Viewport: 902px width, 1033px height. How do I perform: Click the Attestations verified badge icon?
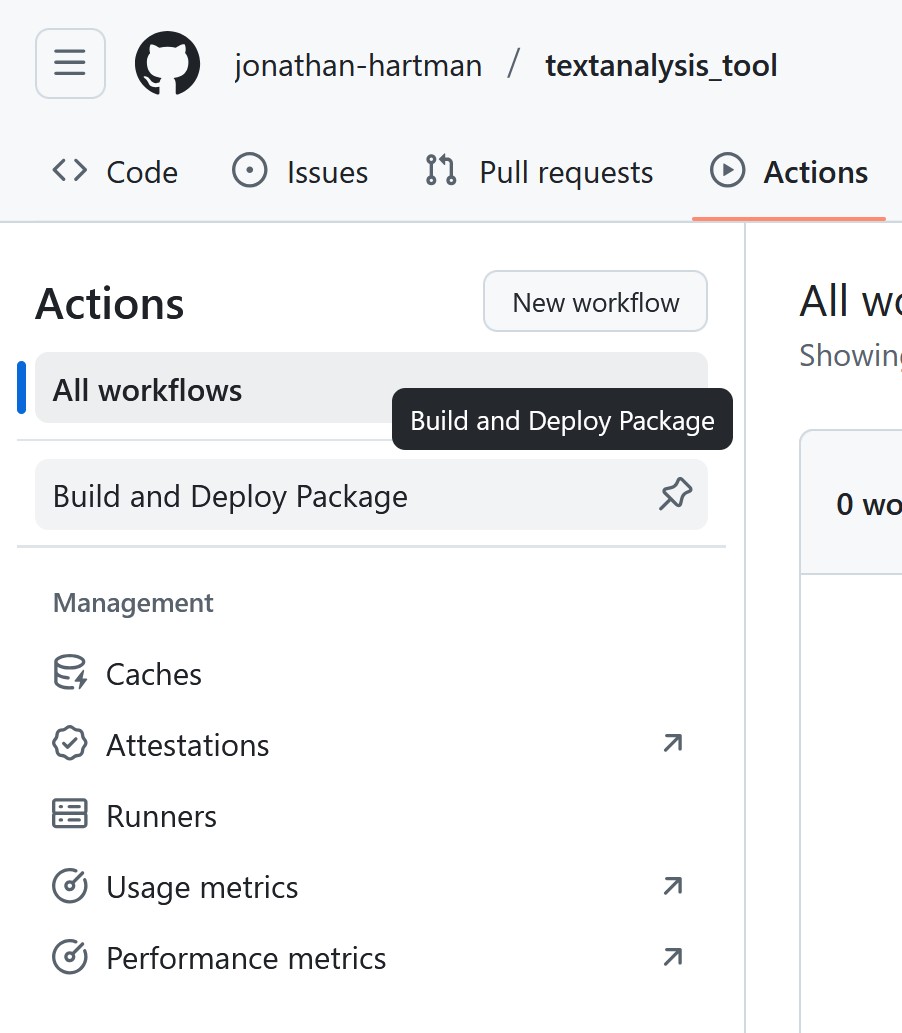pyautogui.click(x=70, y=744)
